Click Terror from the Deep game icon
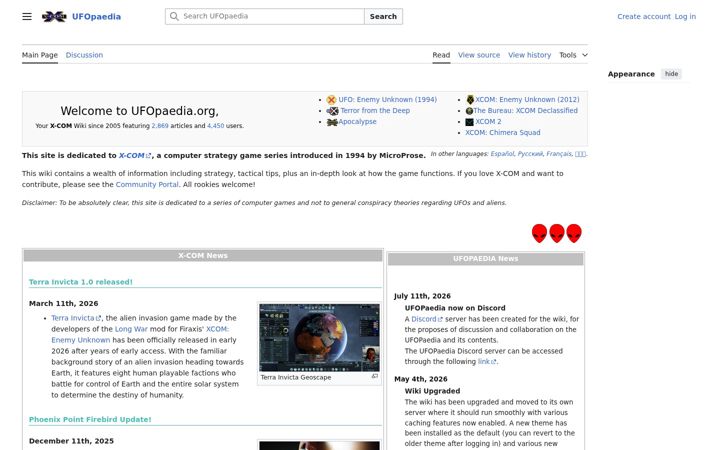The height and width of the screenshot is (450, 720). point(332,111)
